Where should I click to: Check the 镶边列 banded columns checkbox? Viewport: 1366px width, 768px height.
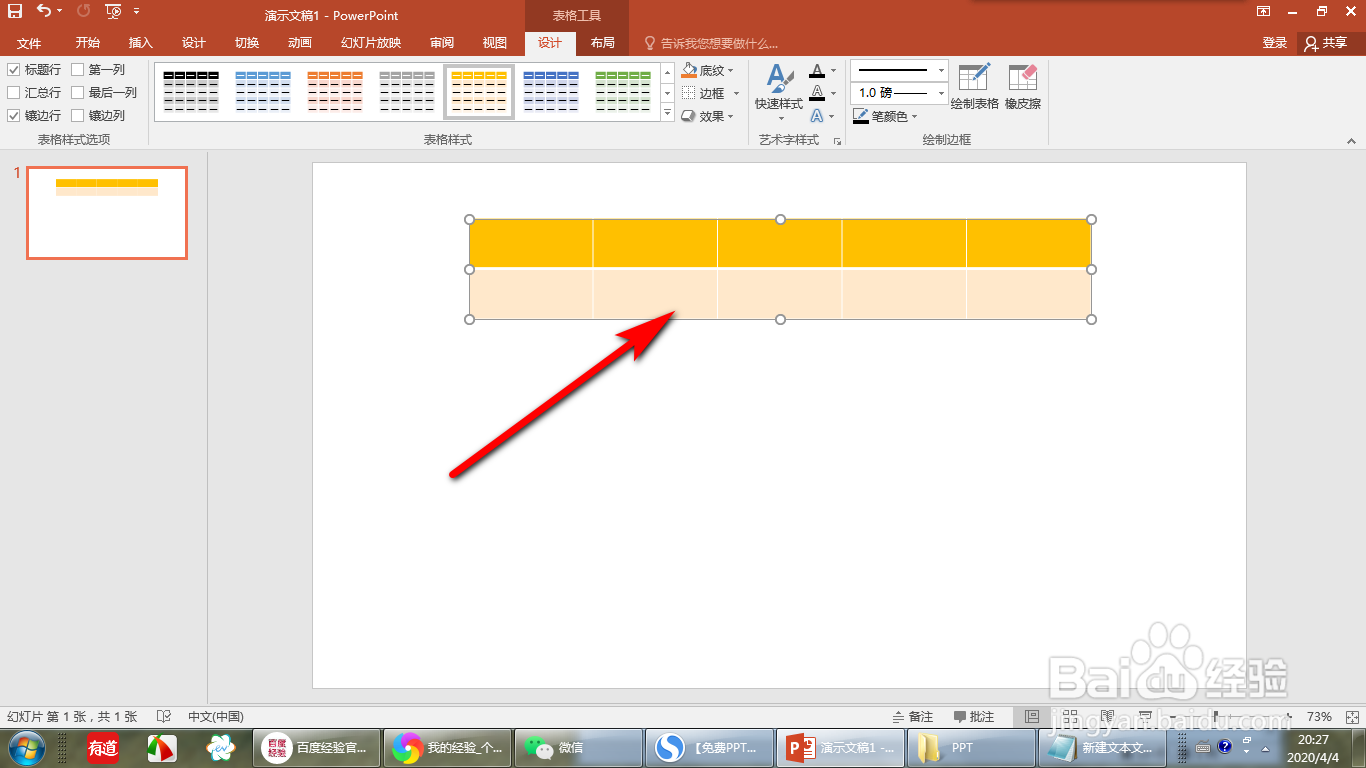pos(78,116)
